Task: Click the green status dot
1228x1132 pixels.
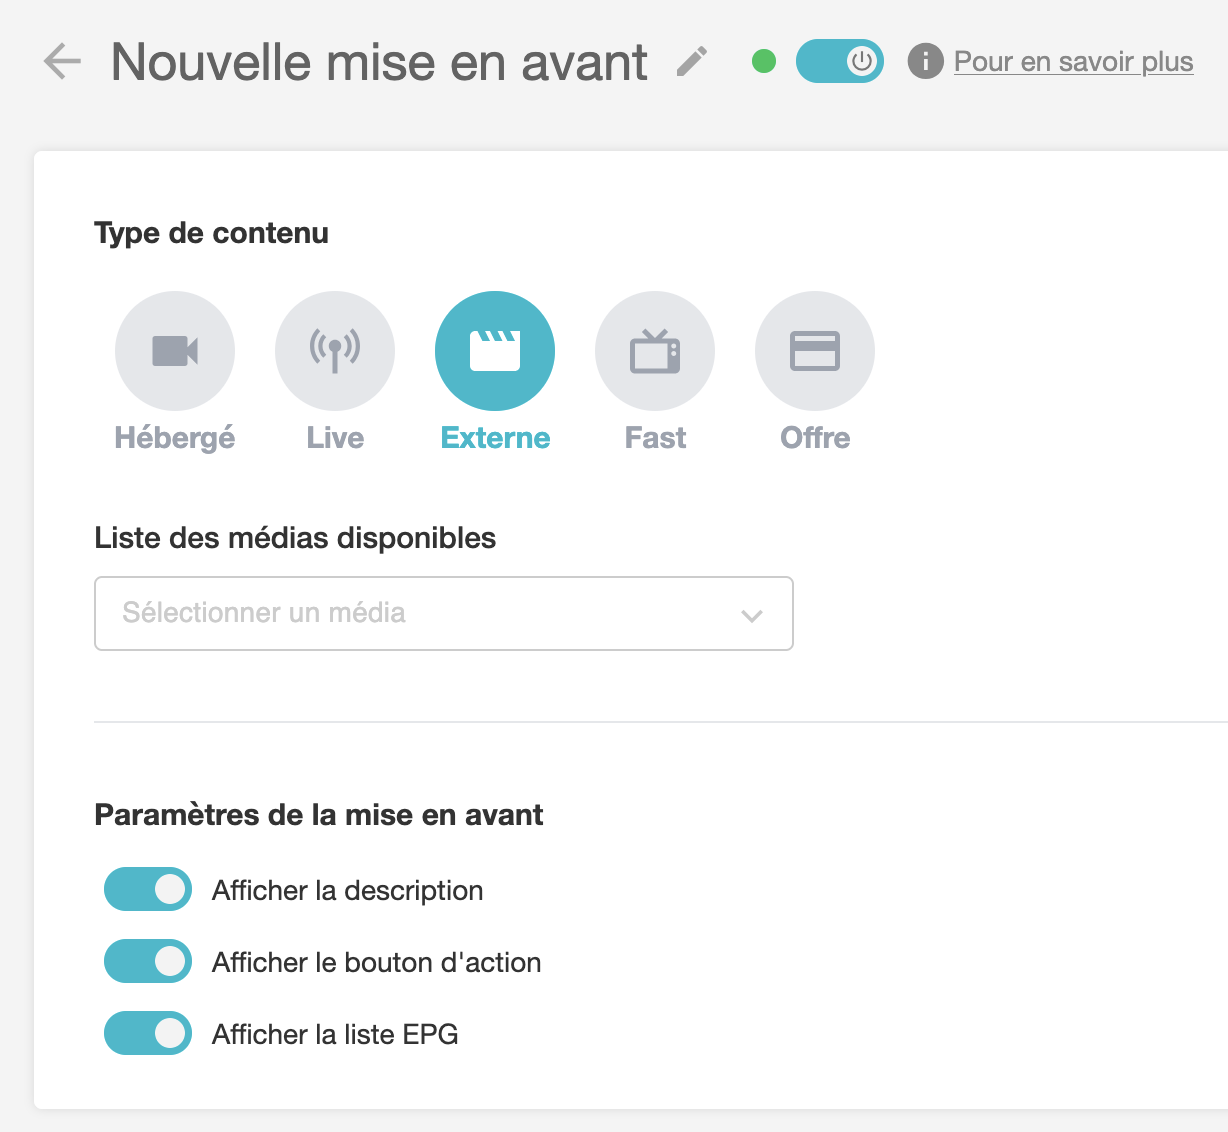Action: 764,62
